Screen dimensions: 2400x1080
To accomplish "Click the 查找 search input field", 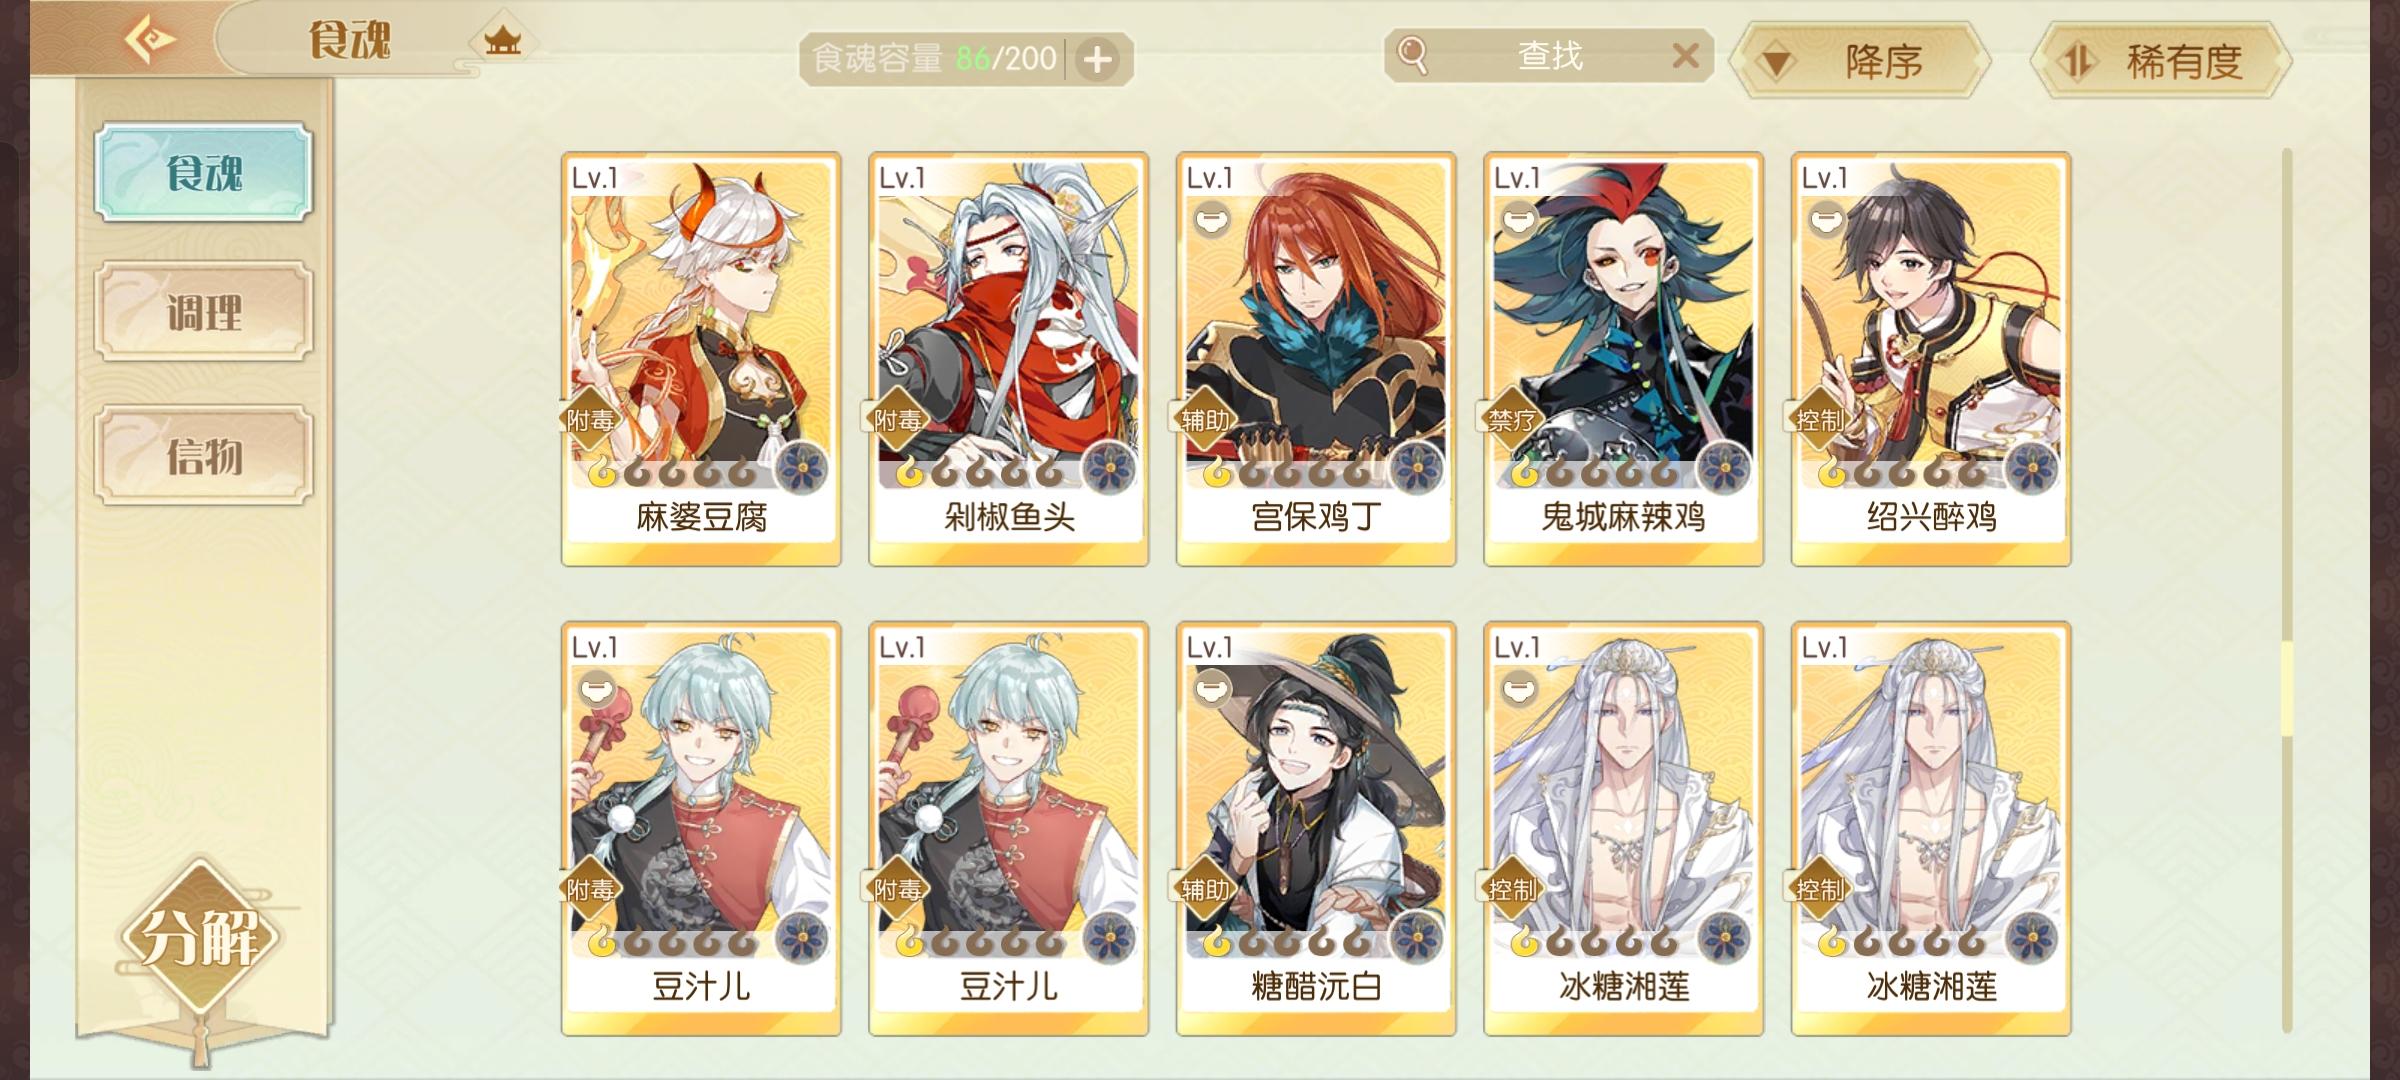I will pyautogui.click(x=1549, y=56).
